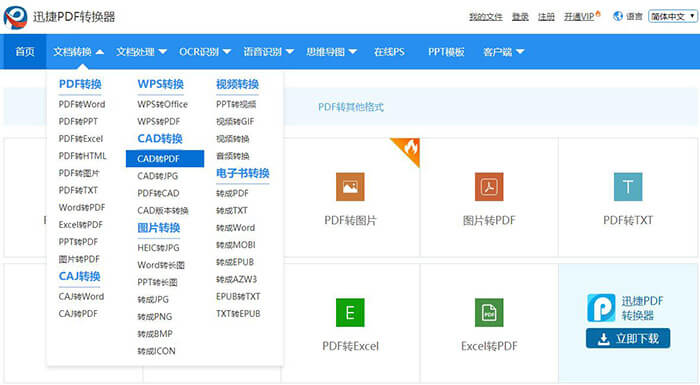Select Word转PDF menu entry
700x385 pixels.
pos(82,208)
